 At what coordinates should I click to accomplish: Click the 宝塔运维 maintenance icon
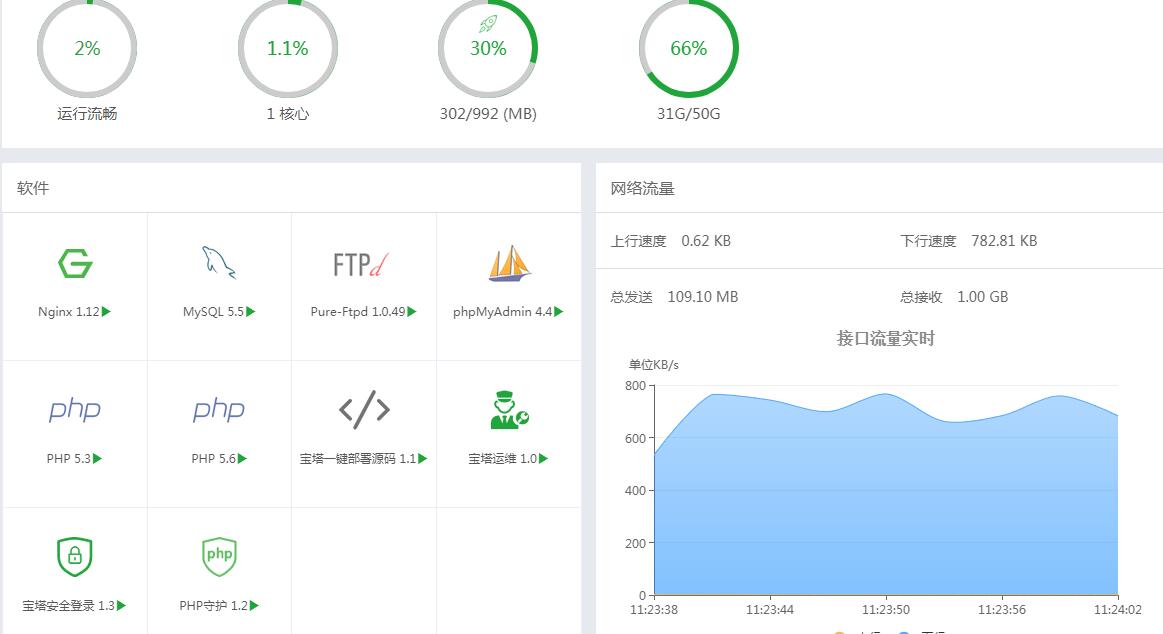point(508,409)
